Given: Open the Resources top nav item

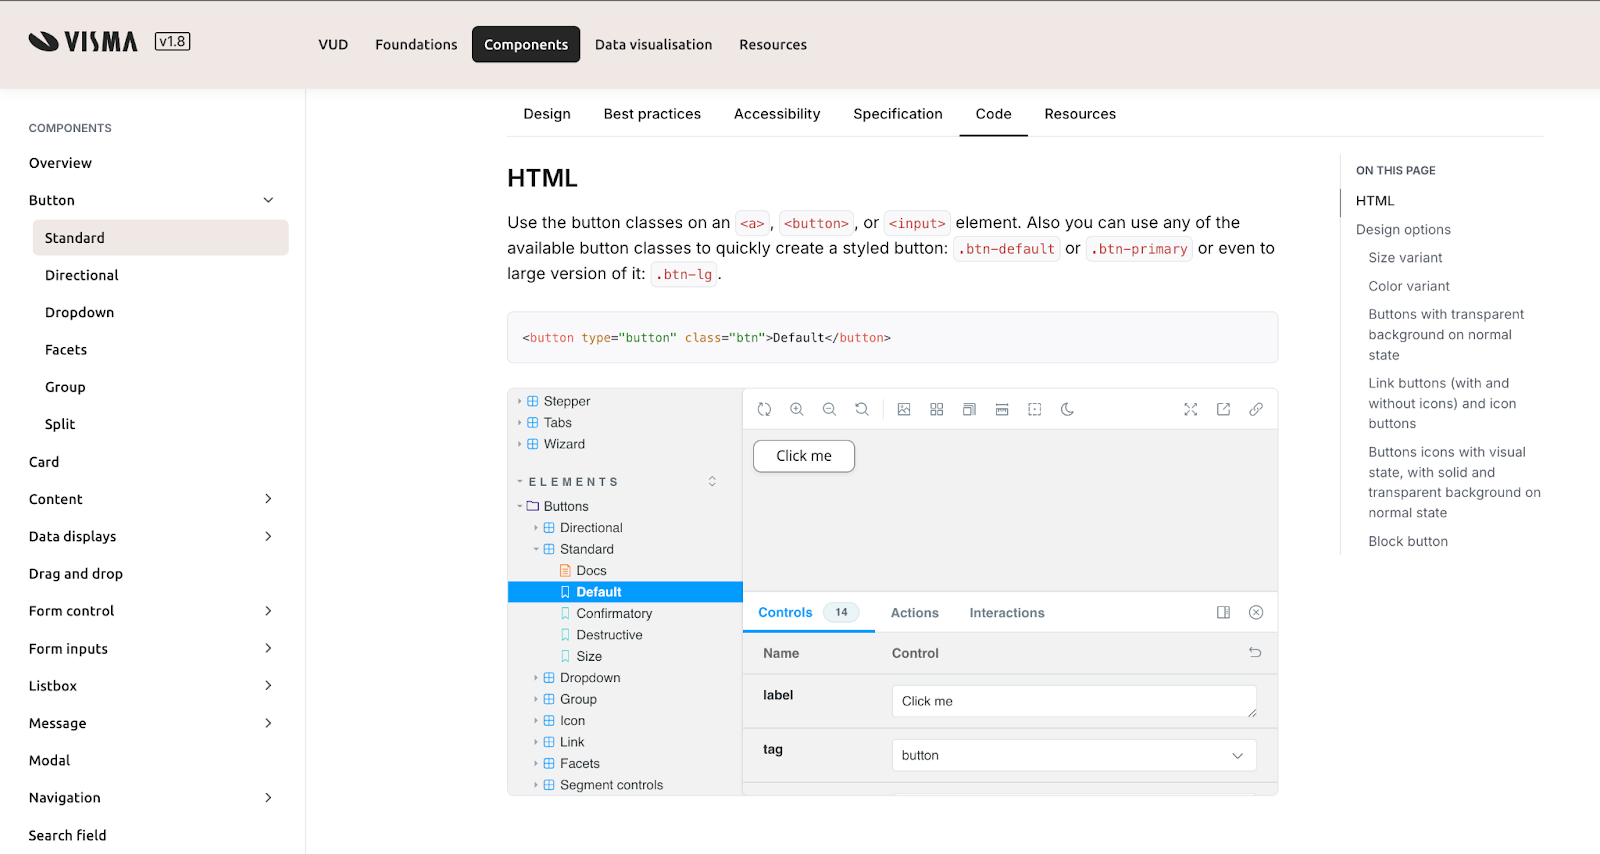Looking at the screenshot, I should [x=773, y=44].
